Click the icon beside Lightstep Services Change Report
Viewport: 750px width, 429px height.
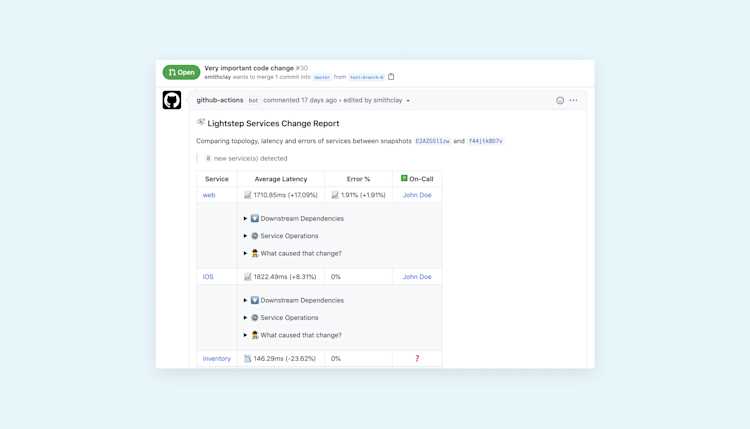tap(201, 122)
